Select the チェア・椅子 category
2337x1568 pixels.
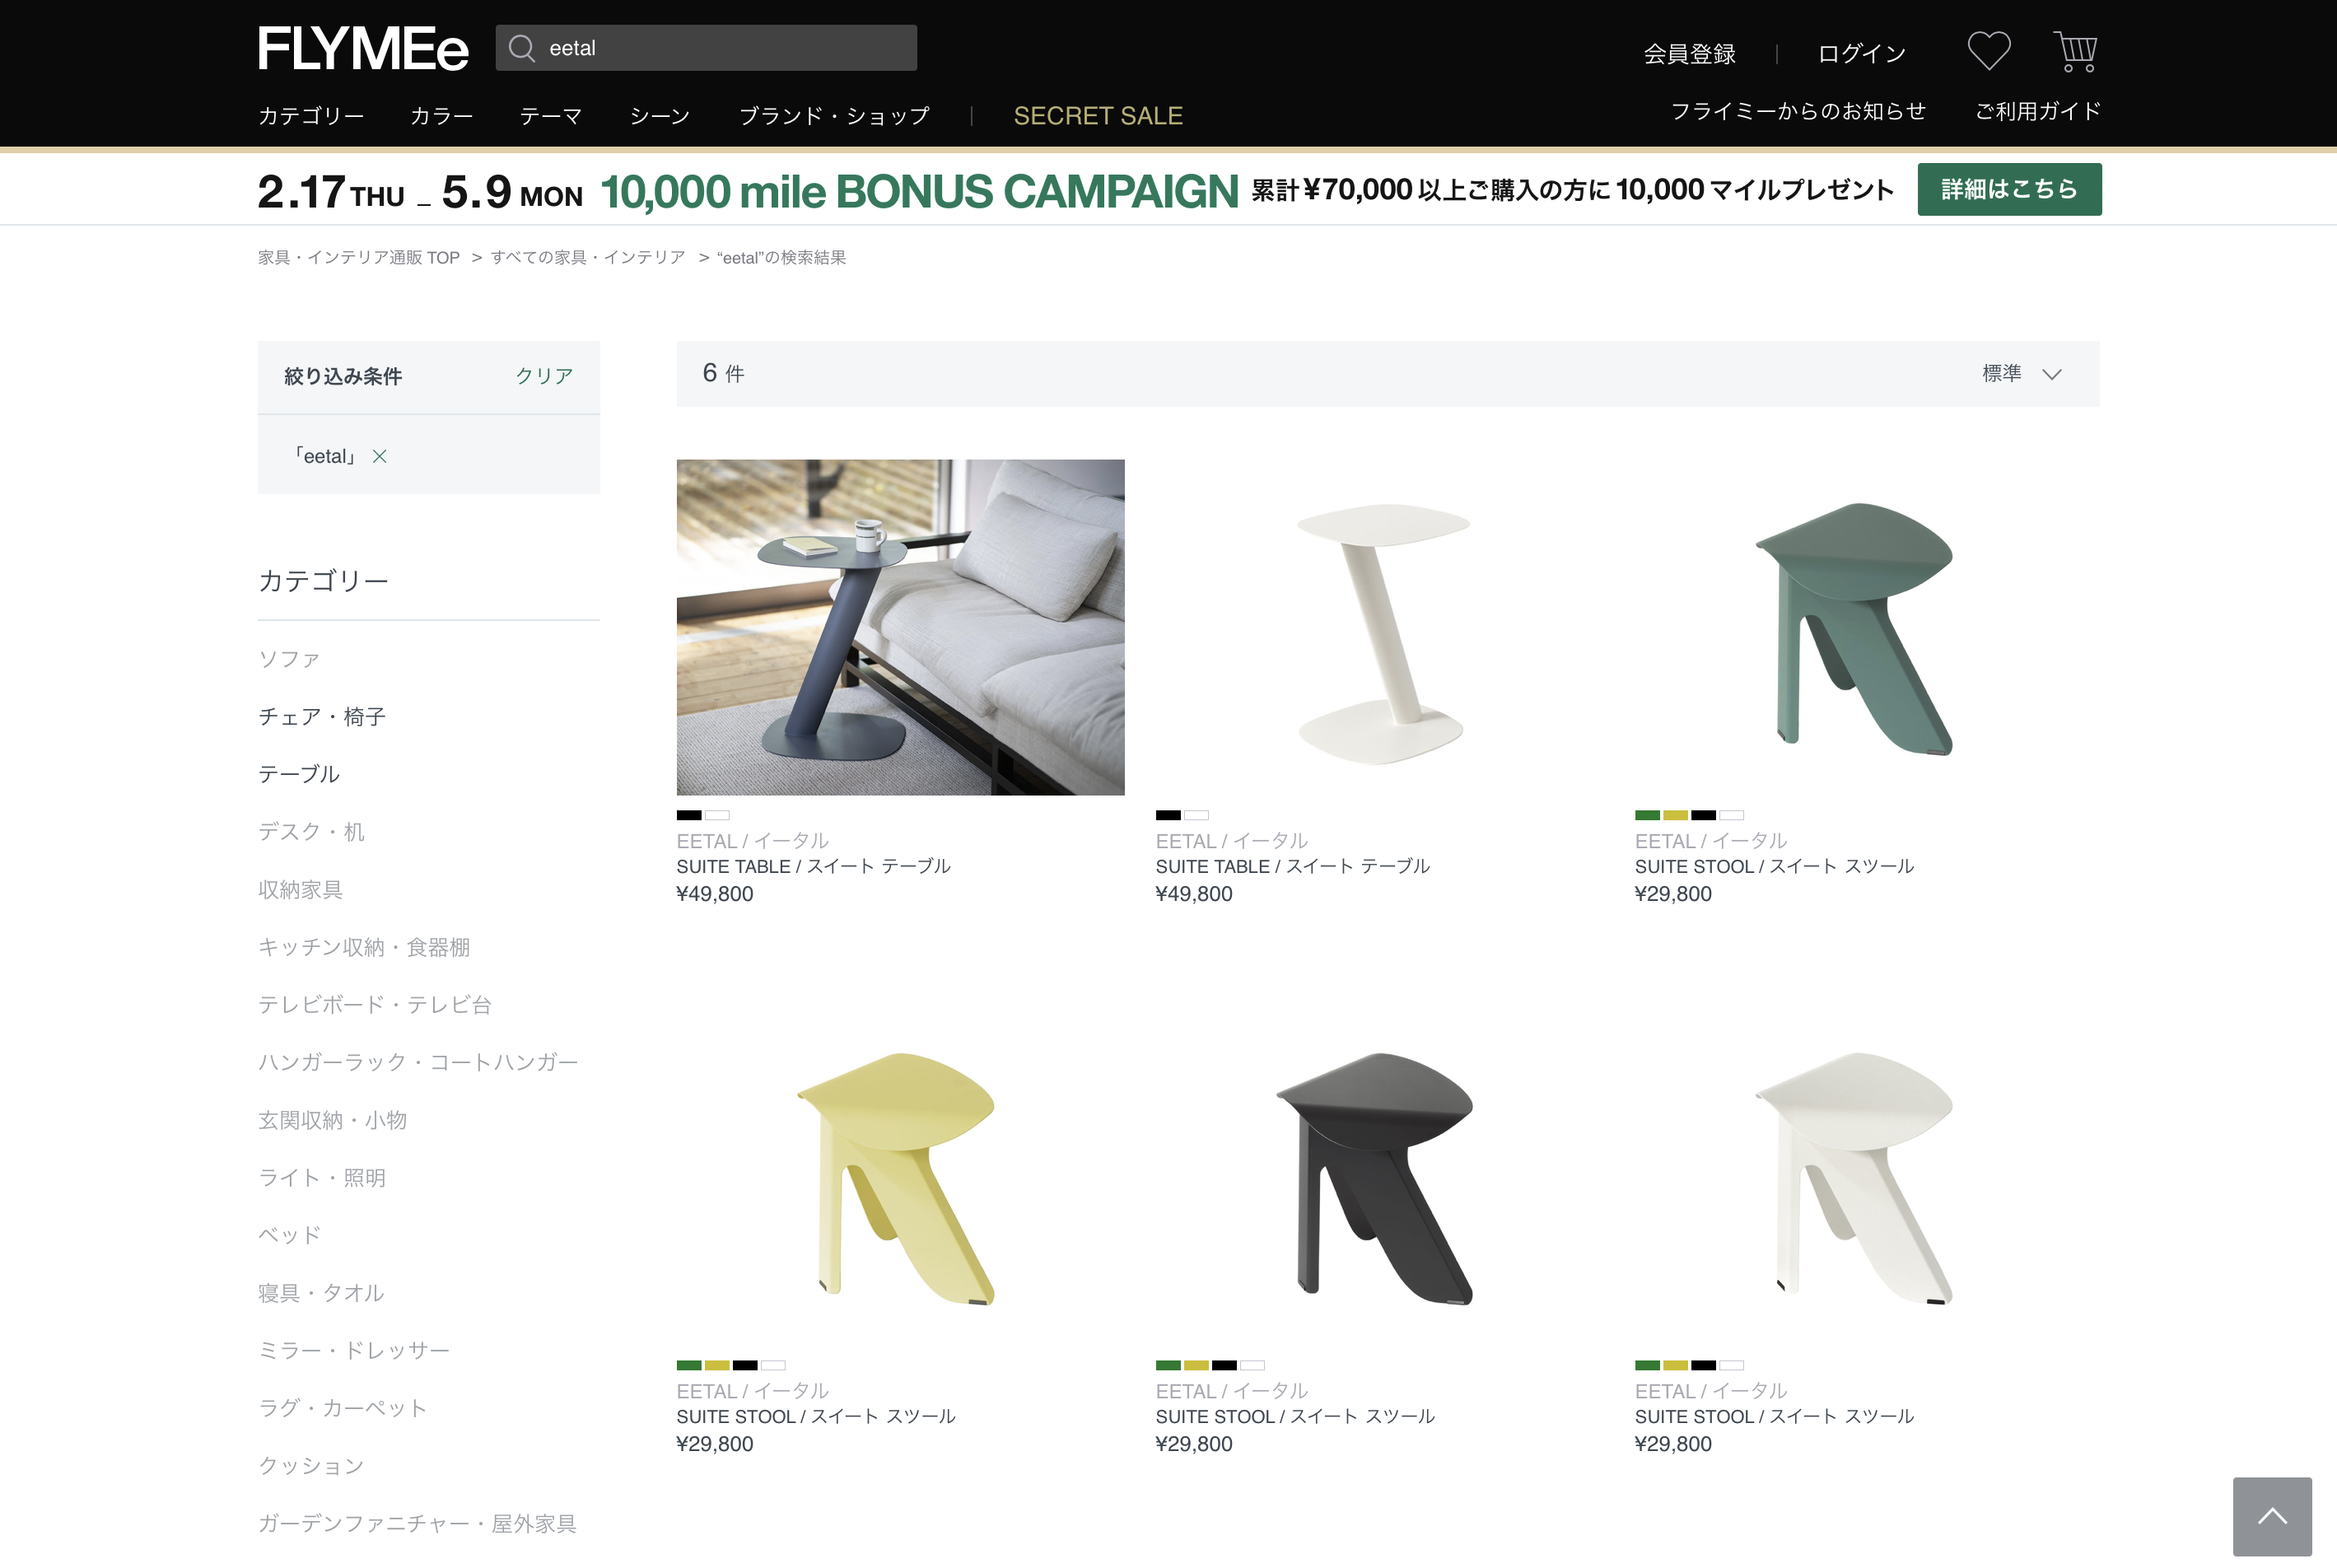pos(321,716)
